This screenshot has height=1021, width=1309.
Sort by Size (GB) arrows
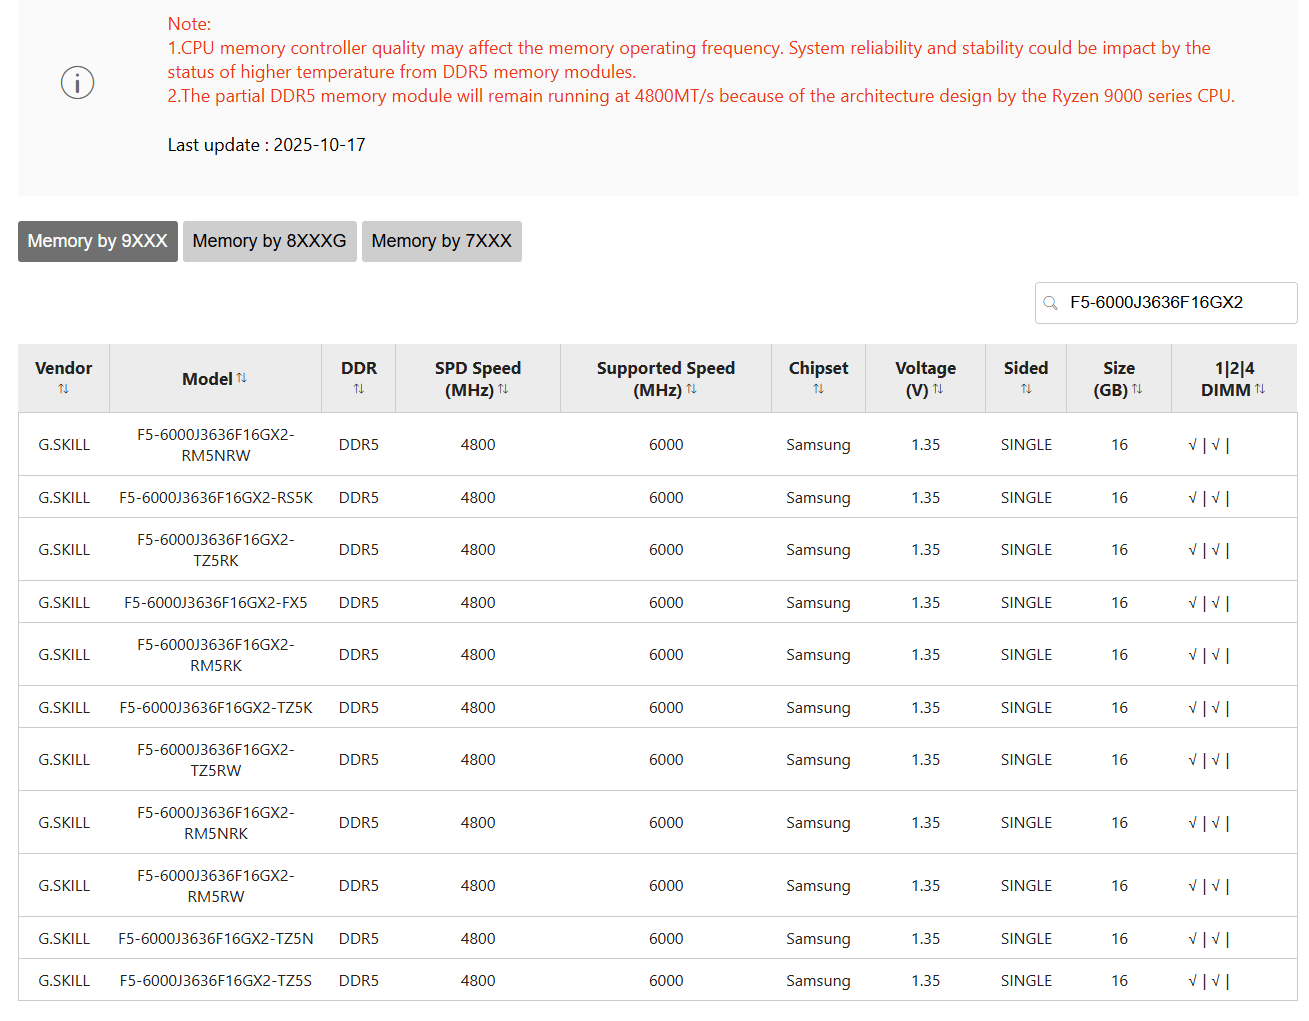click(x=1137, y=389)
